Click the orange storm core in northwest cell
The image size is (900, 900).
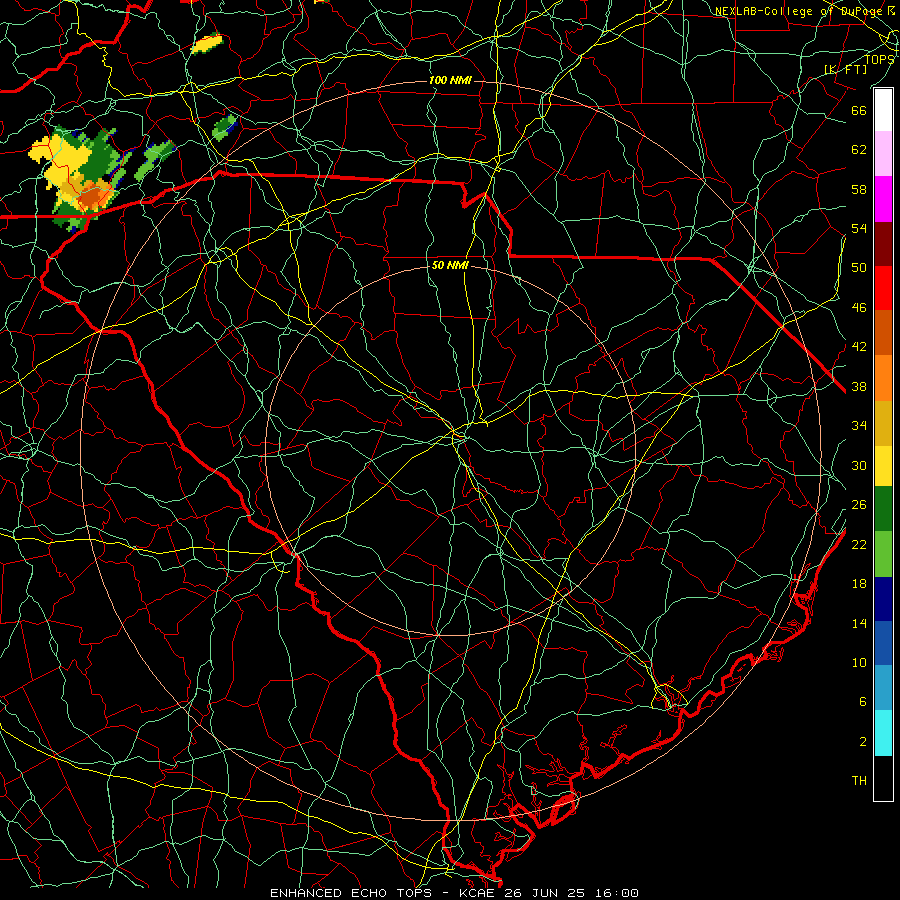coord(90,199)
